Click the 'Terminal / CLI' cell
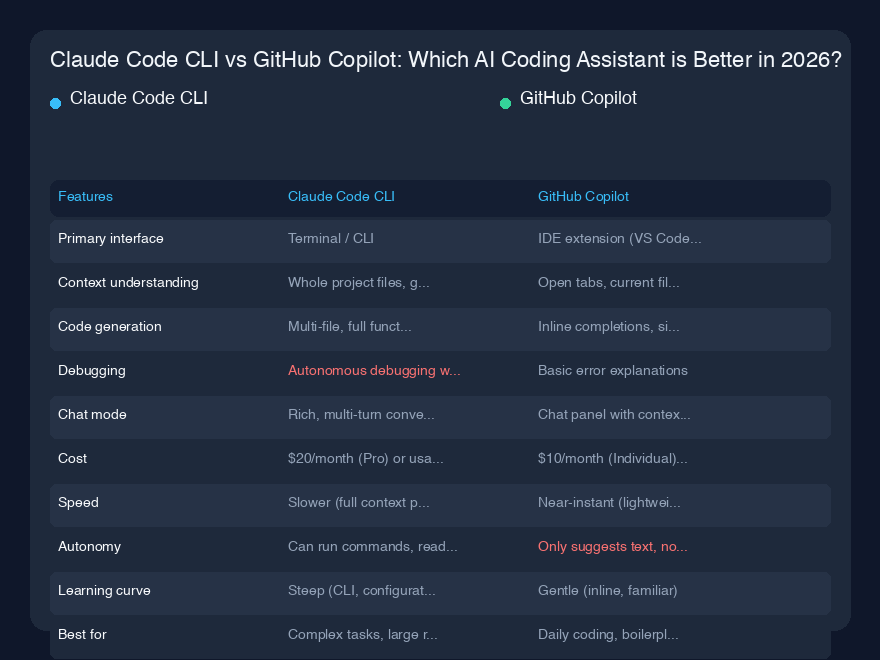The height and width of the screenshot is (660, 880). tap(331, 239)
